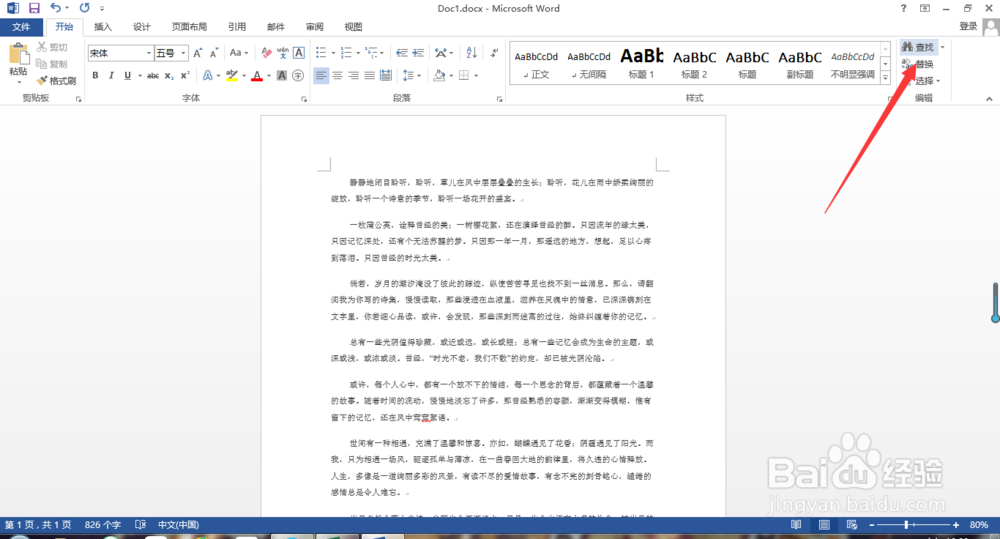
Task: Increase paragraph indent
Action: 418,53
